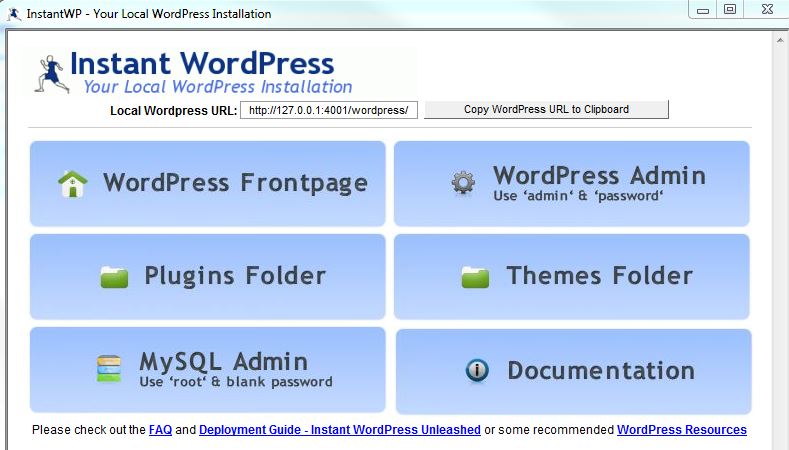The image size is (789, 450).
Task: Click the 'Instant WordPress' heading text
Action: point(202,63)
